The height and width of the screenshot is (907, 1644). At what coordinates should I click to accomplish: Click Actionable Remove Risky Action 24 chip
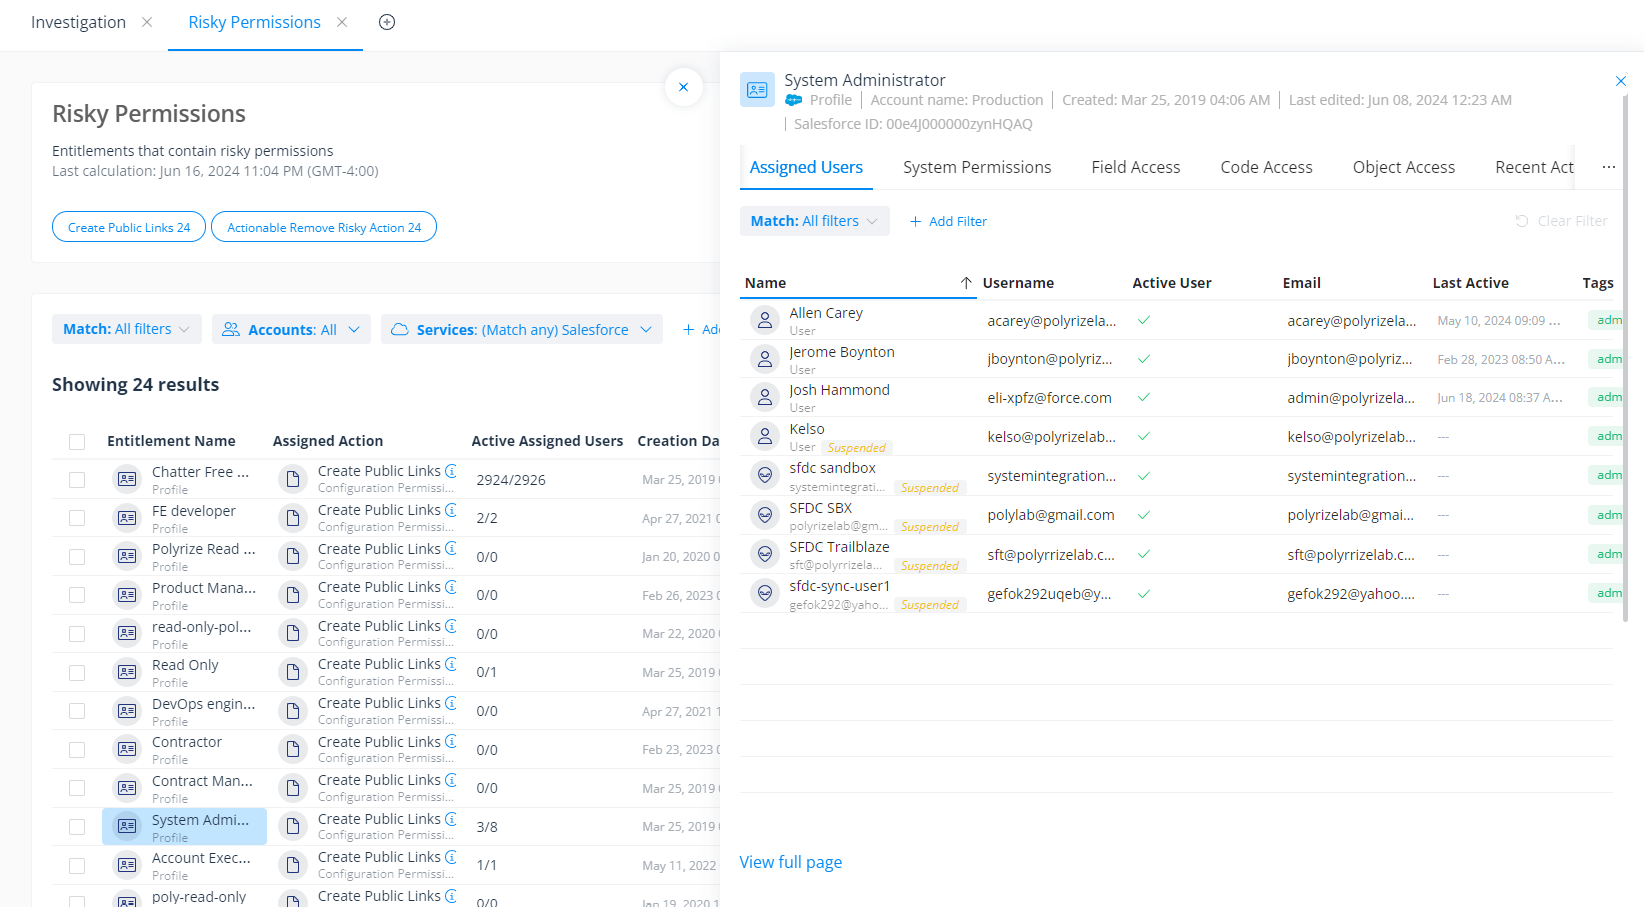[x=324, y=227]
